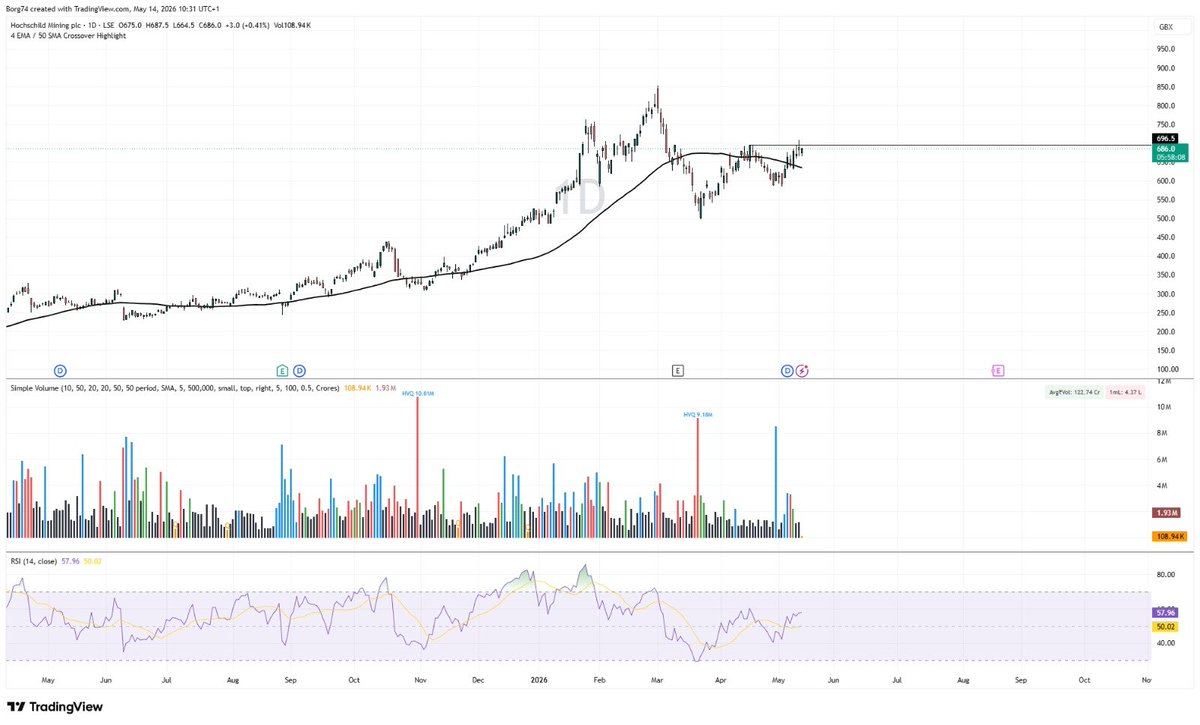Click the 800.0 price scale label

(x=1165, y=106)
